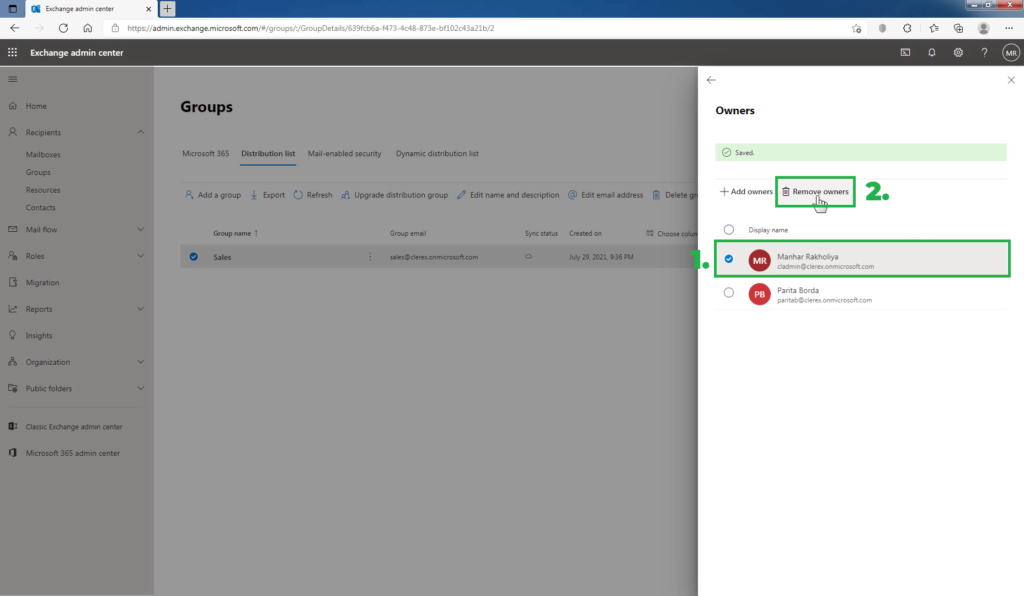
Task: Open Microsoft 365 admin center link
Action: [72, 453]
